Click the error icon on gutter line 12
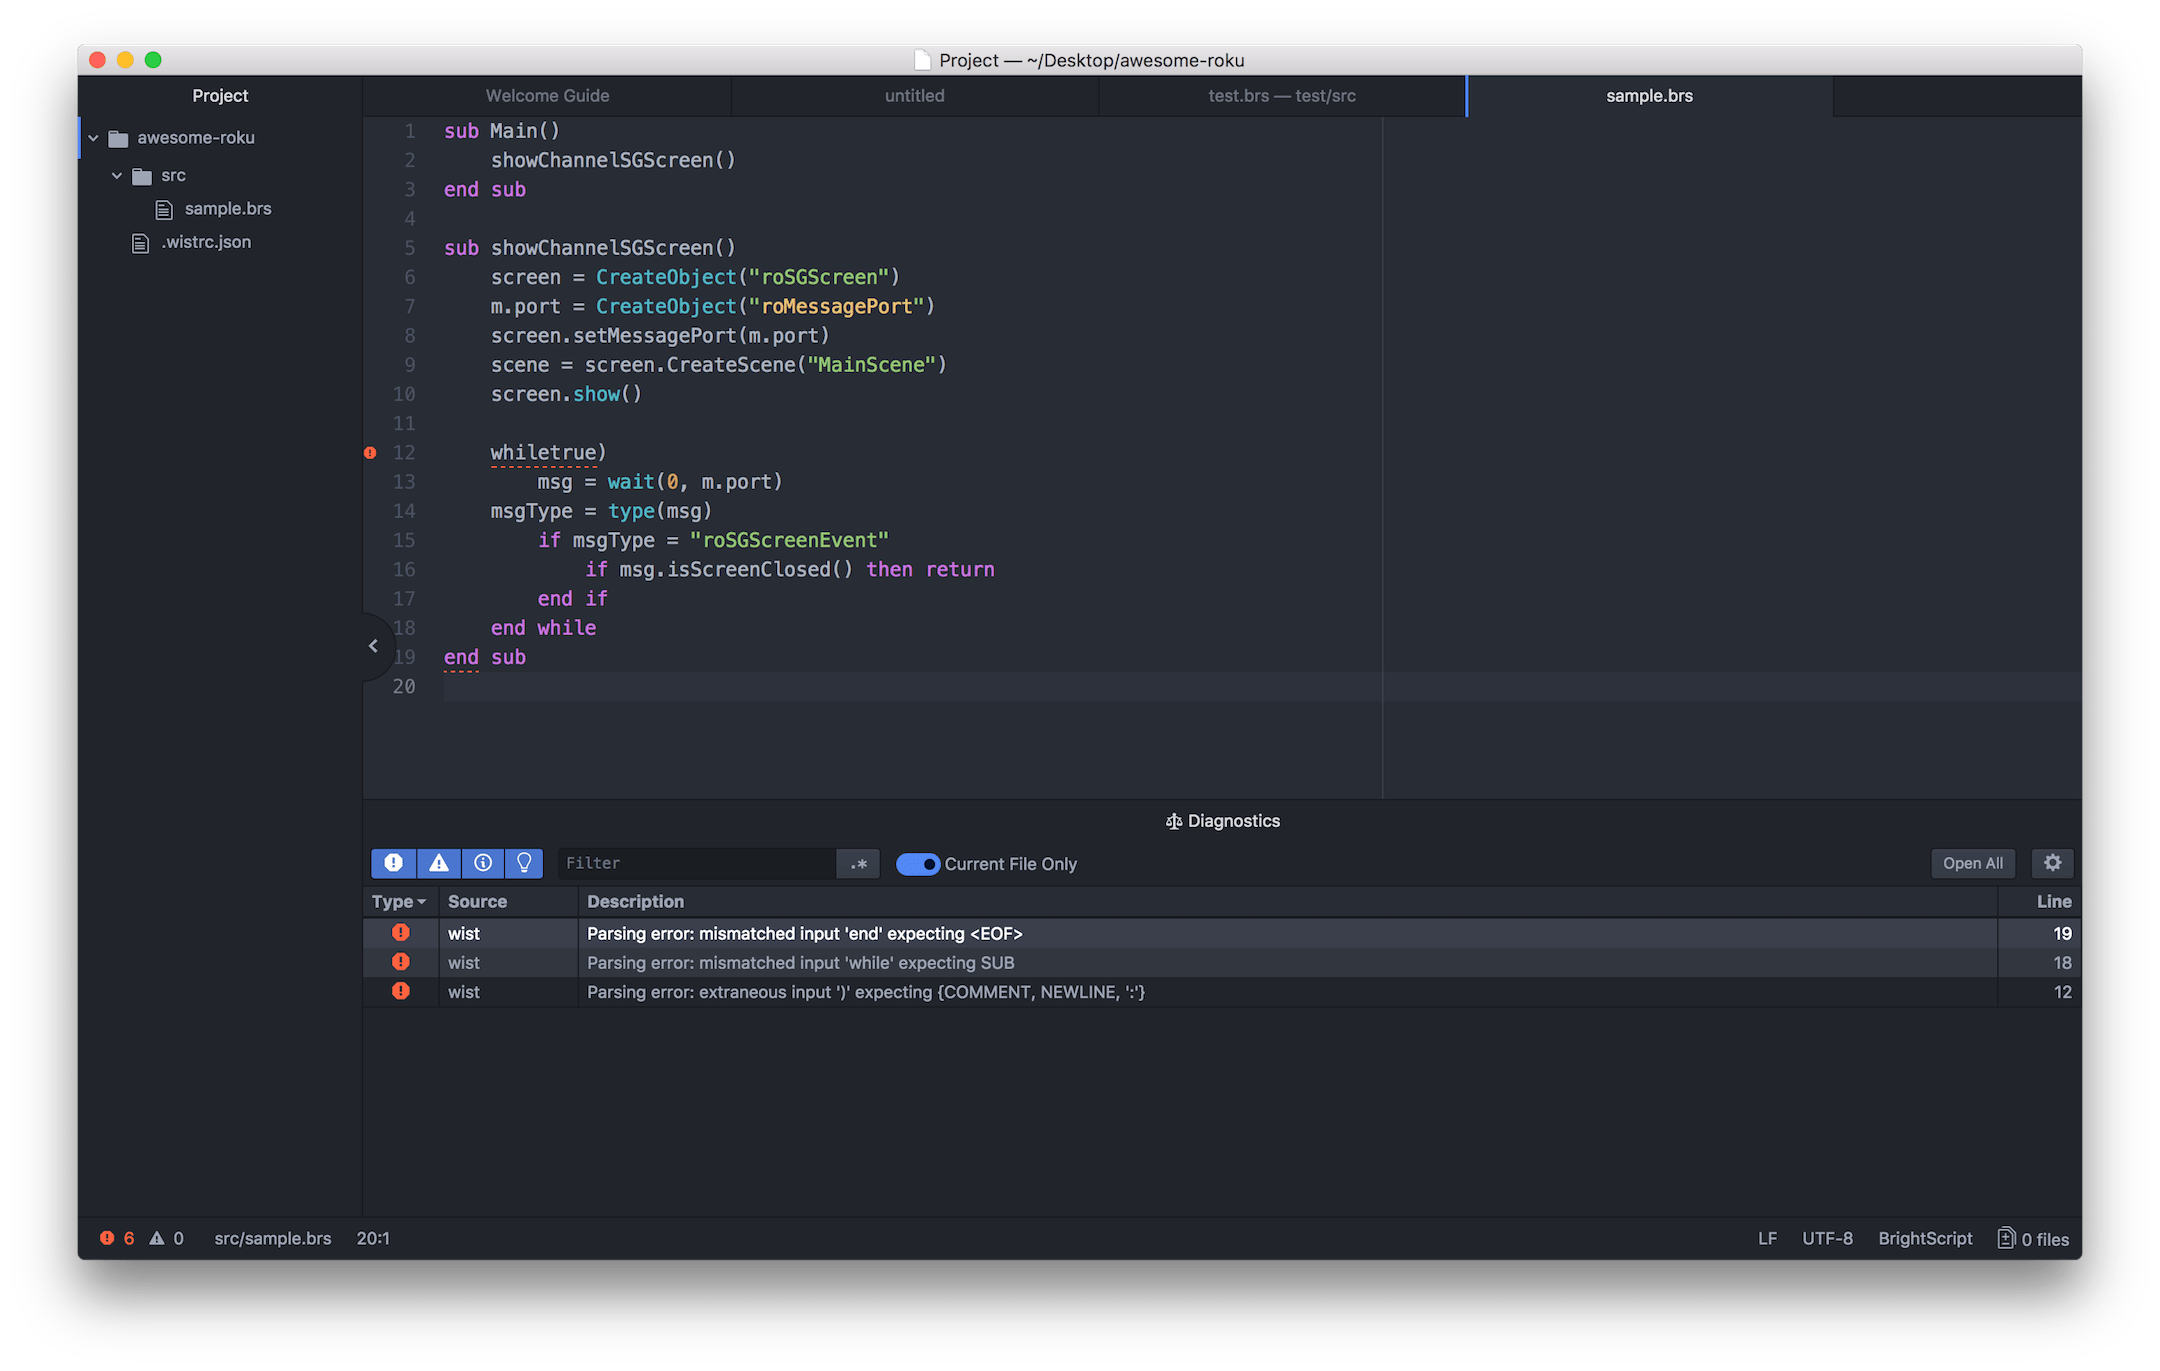 click(x=370, y=452)
